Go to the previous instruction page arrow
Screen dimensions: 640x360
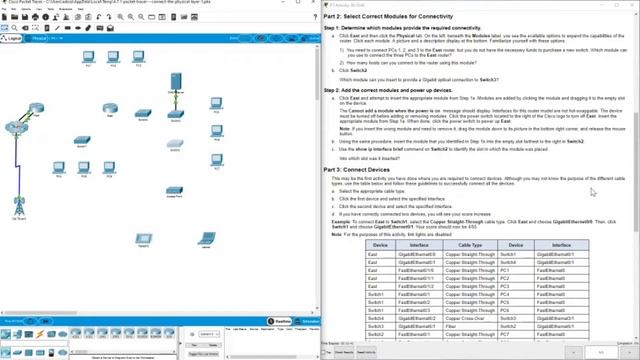[x=573, y=352]
